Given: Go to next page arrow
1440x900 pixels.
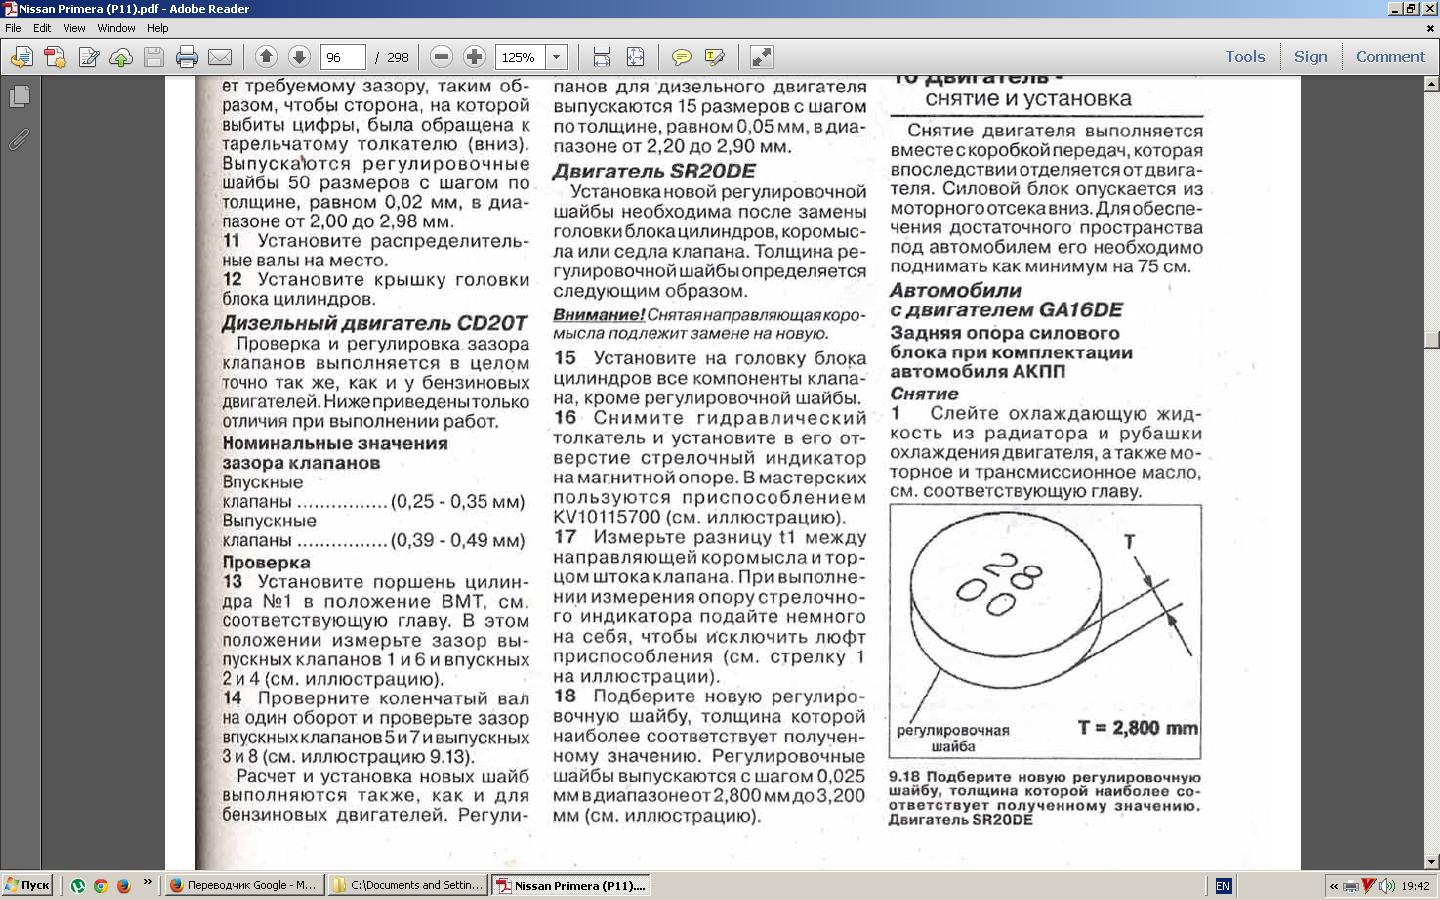Looking at the screenshot, I should click(299, 57).
